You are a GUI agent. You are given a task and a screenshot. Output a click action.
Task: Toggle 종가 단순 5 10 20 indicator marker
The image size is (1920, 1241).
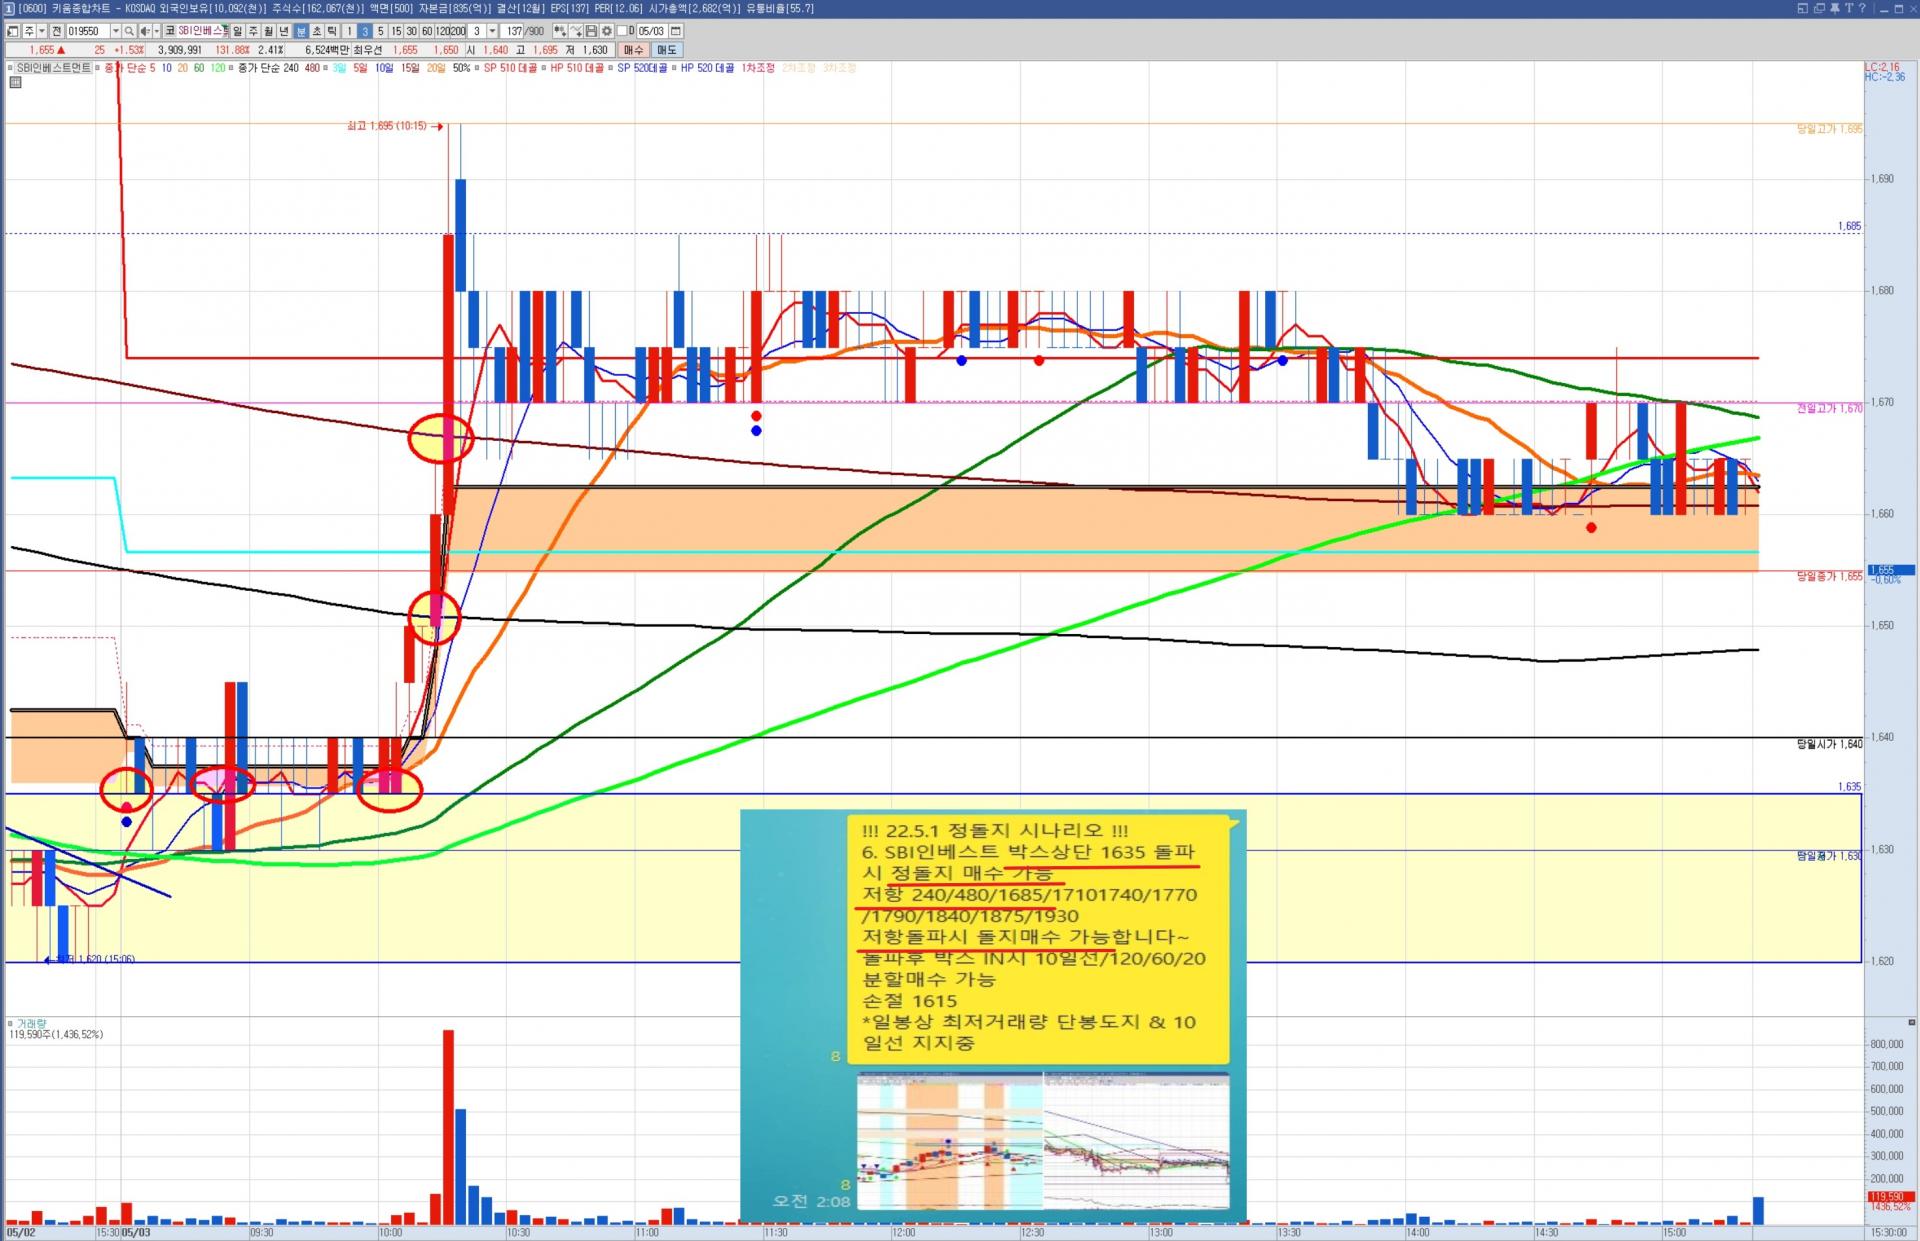coord(98,68)
